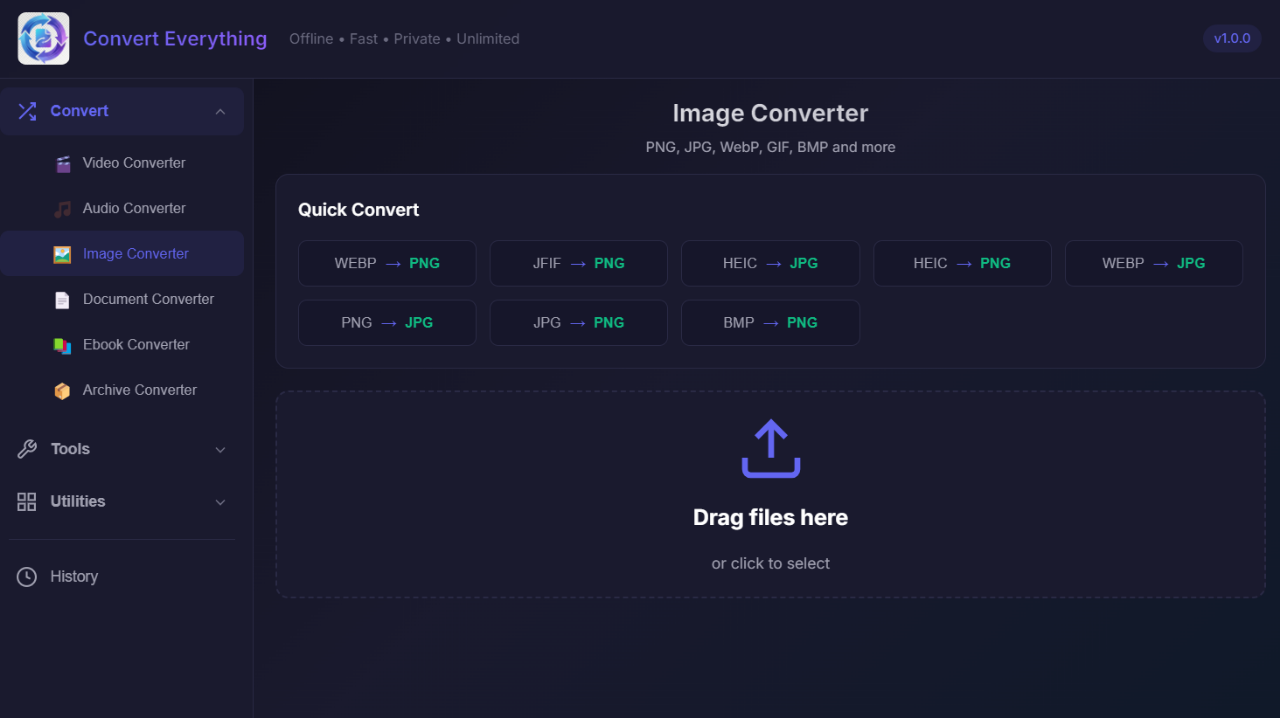Screen dimensions: 1280x720
Task: Click the v1.0.0 version badge
Action: 1231,38
